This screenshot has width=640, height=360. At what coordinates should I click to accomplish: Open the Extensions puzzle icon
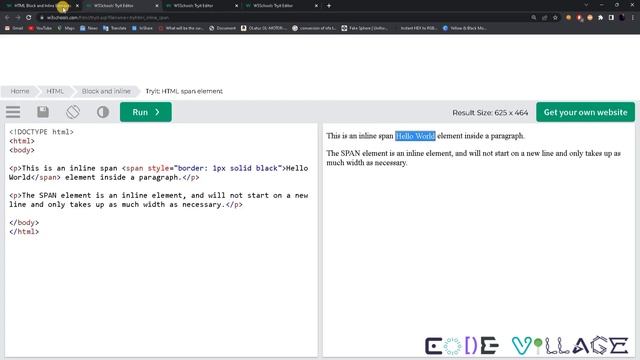(x=600, y=18)
